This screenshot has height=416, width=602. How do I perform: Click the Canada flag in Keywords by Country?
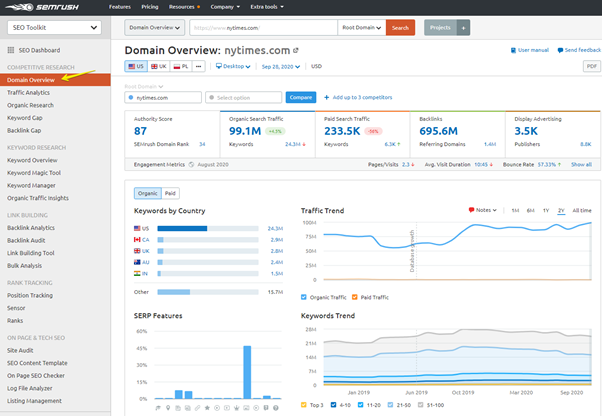[137, 239]
